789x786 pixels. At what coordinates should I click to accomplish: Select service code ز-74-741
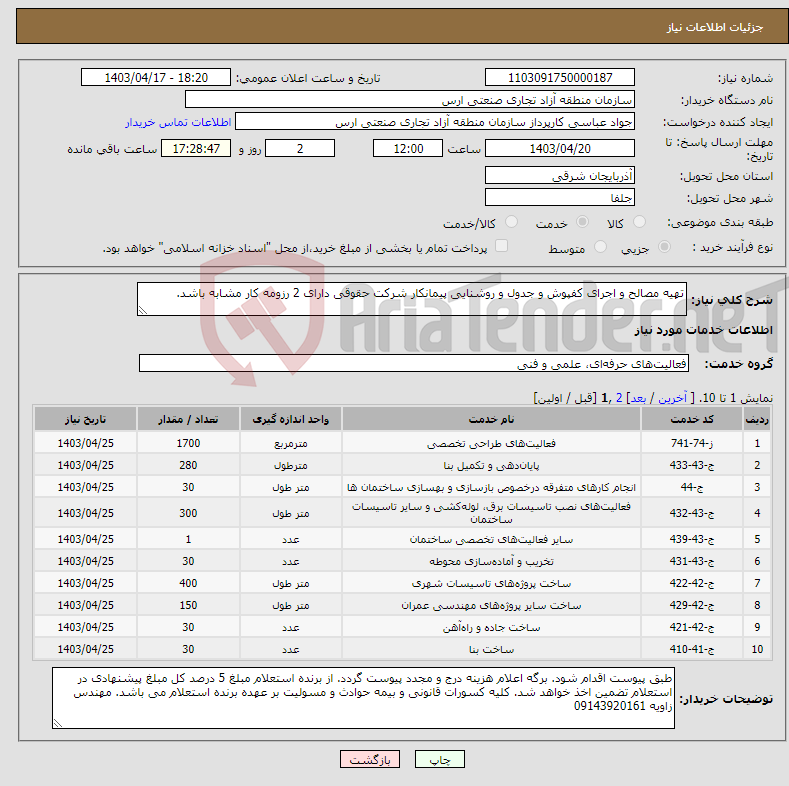pos(692,443)
